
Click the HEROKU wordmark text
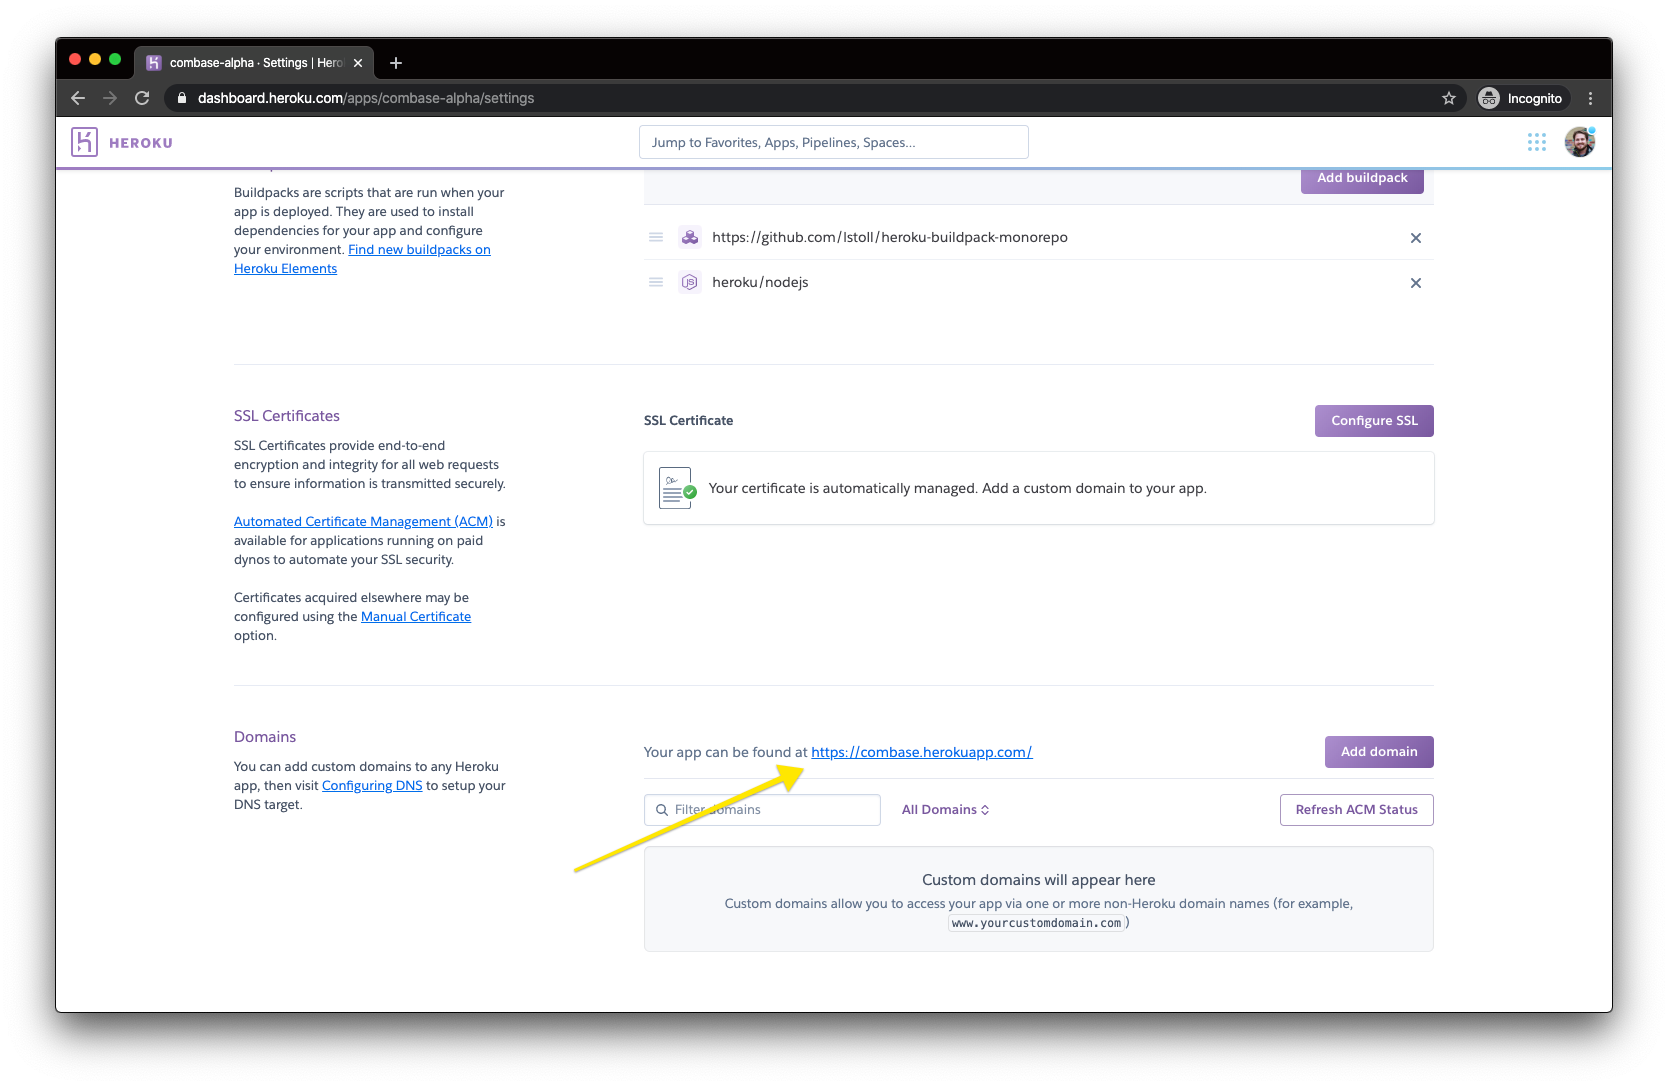[x=141, y=143]
